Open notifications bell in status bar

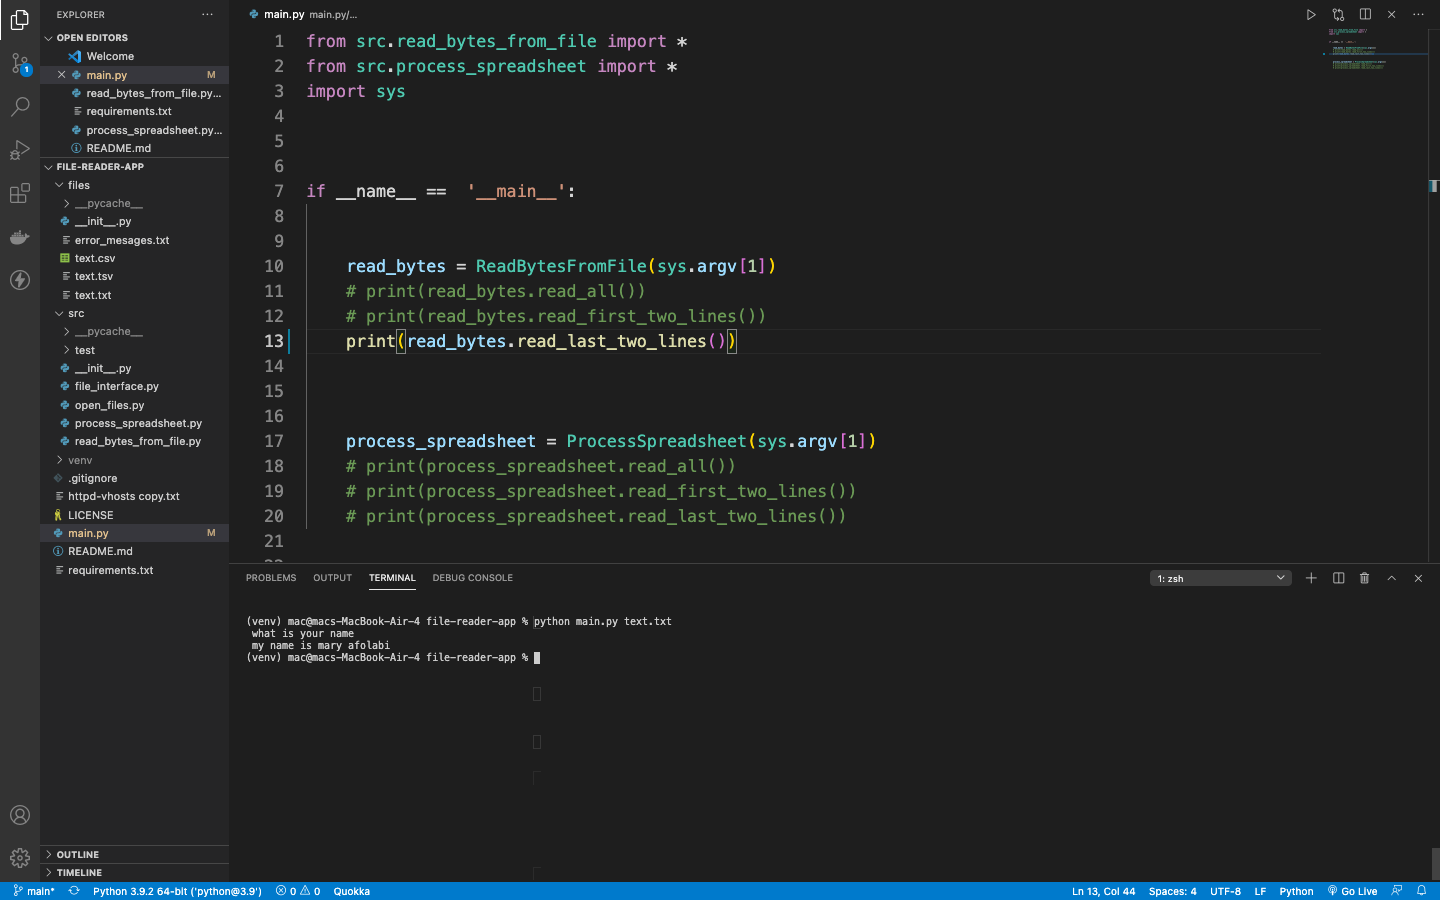coord(1421,891)
